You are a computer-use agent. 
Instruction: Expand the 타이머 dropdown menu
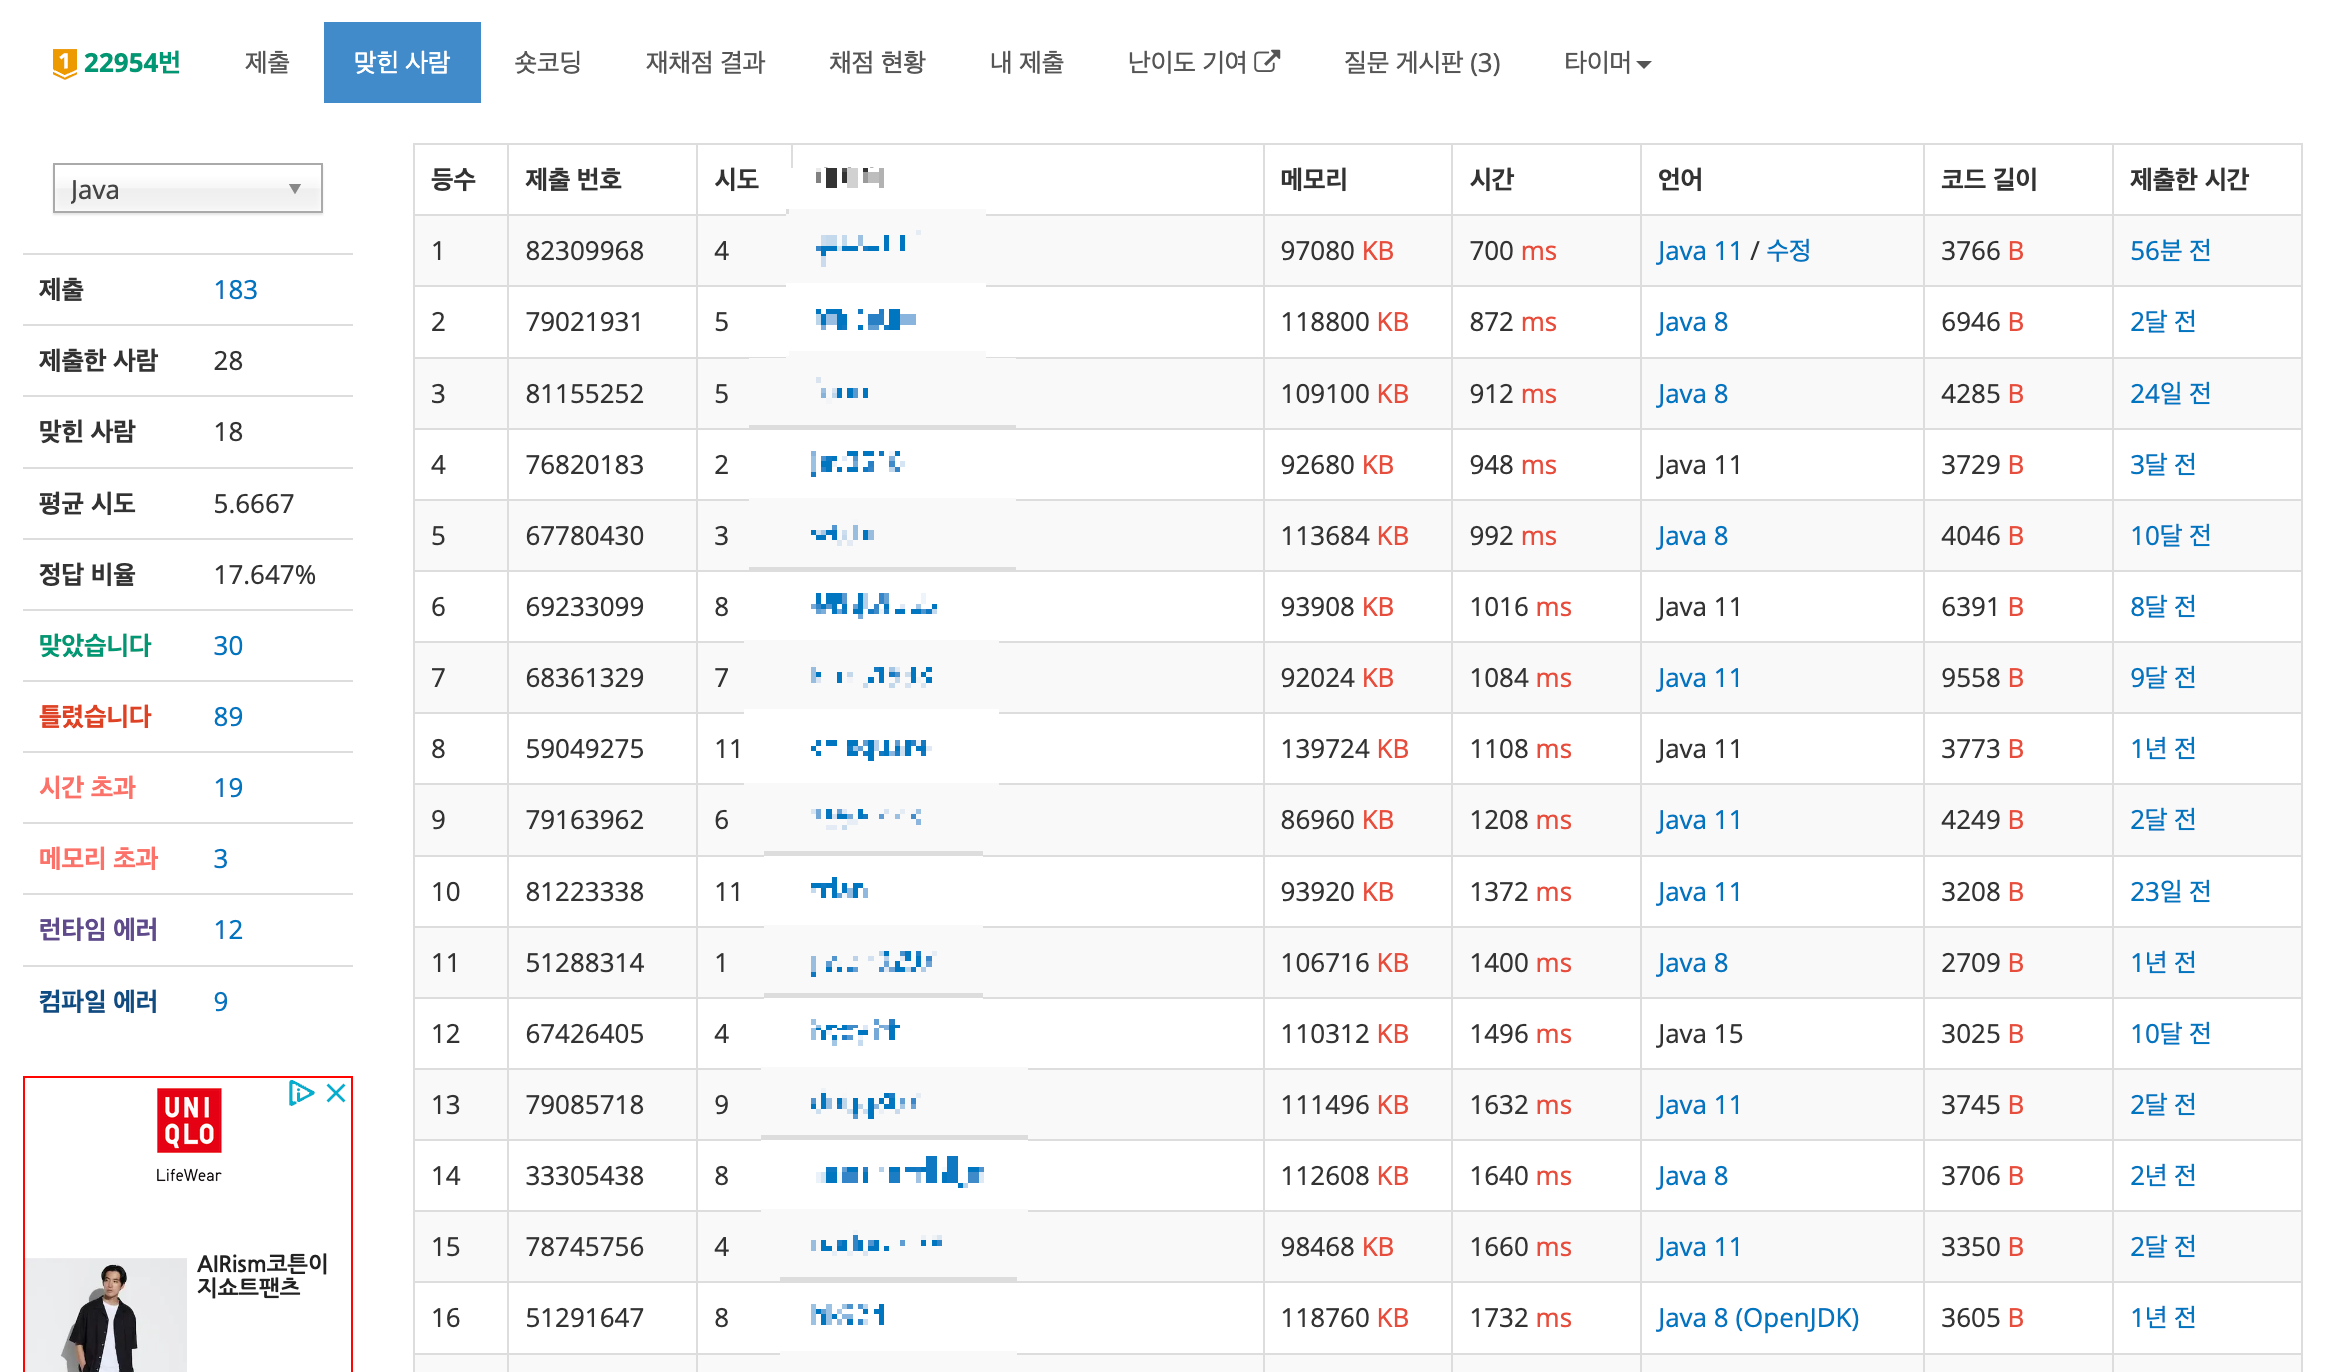pos(1606,63)
